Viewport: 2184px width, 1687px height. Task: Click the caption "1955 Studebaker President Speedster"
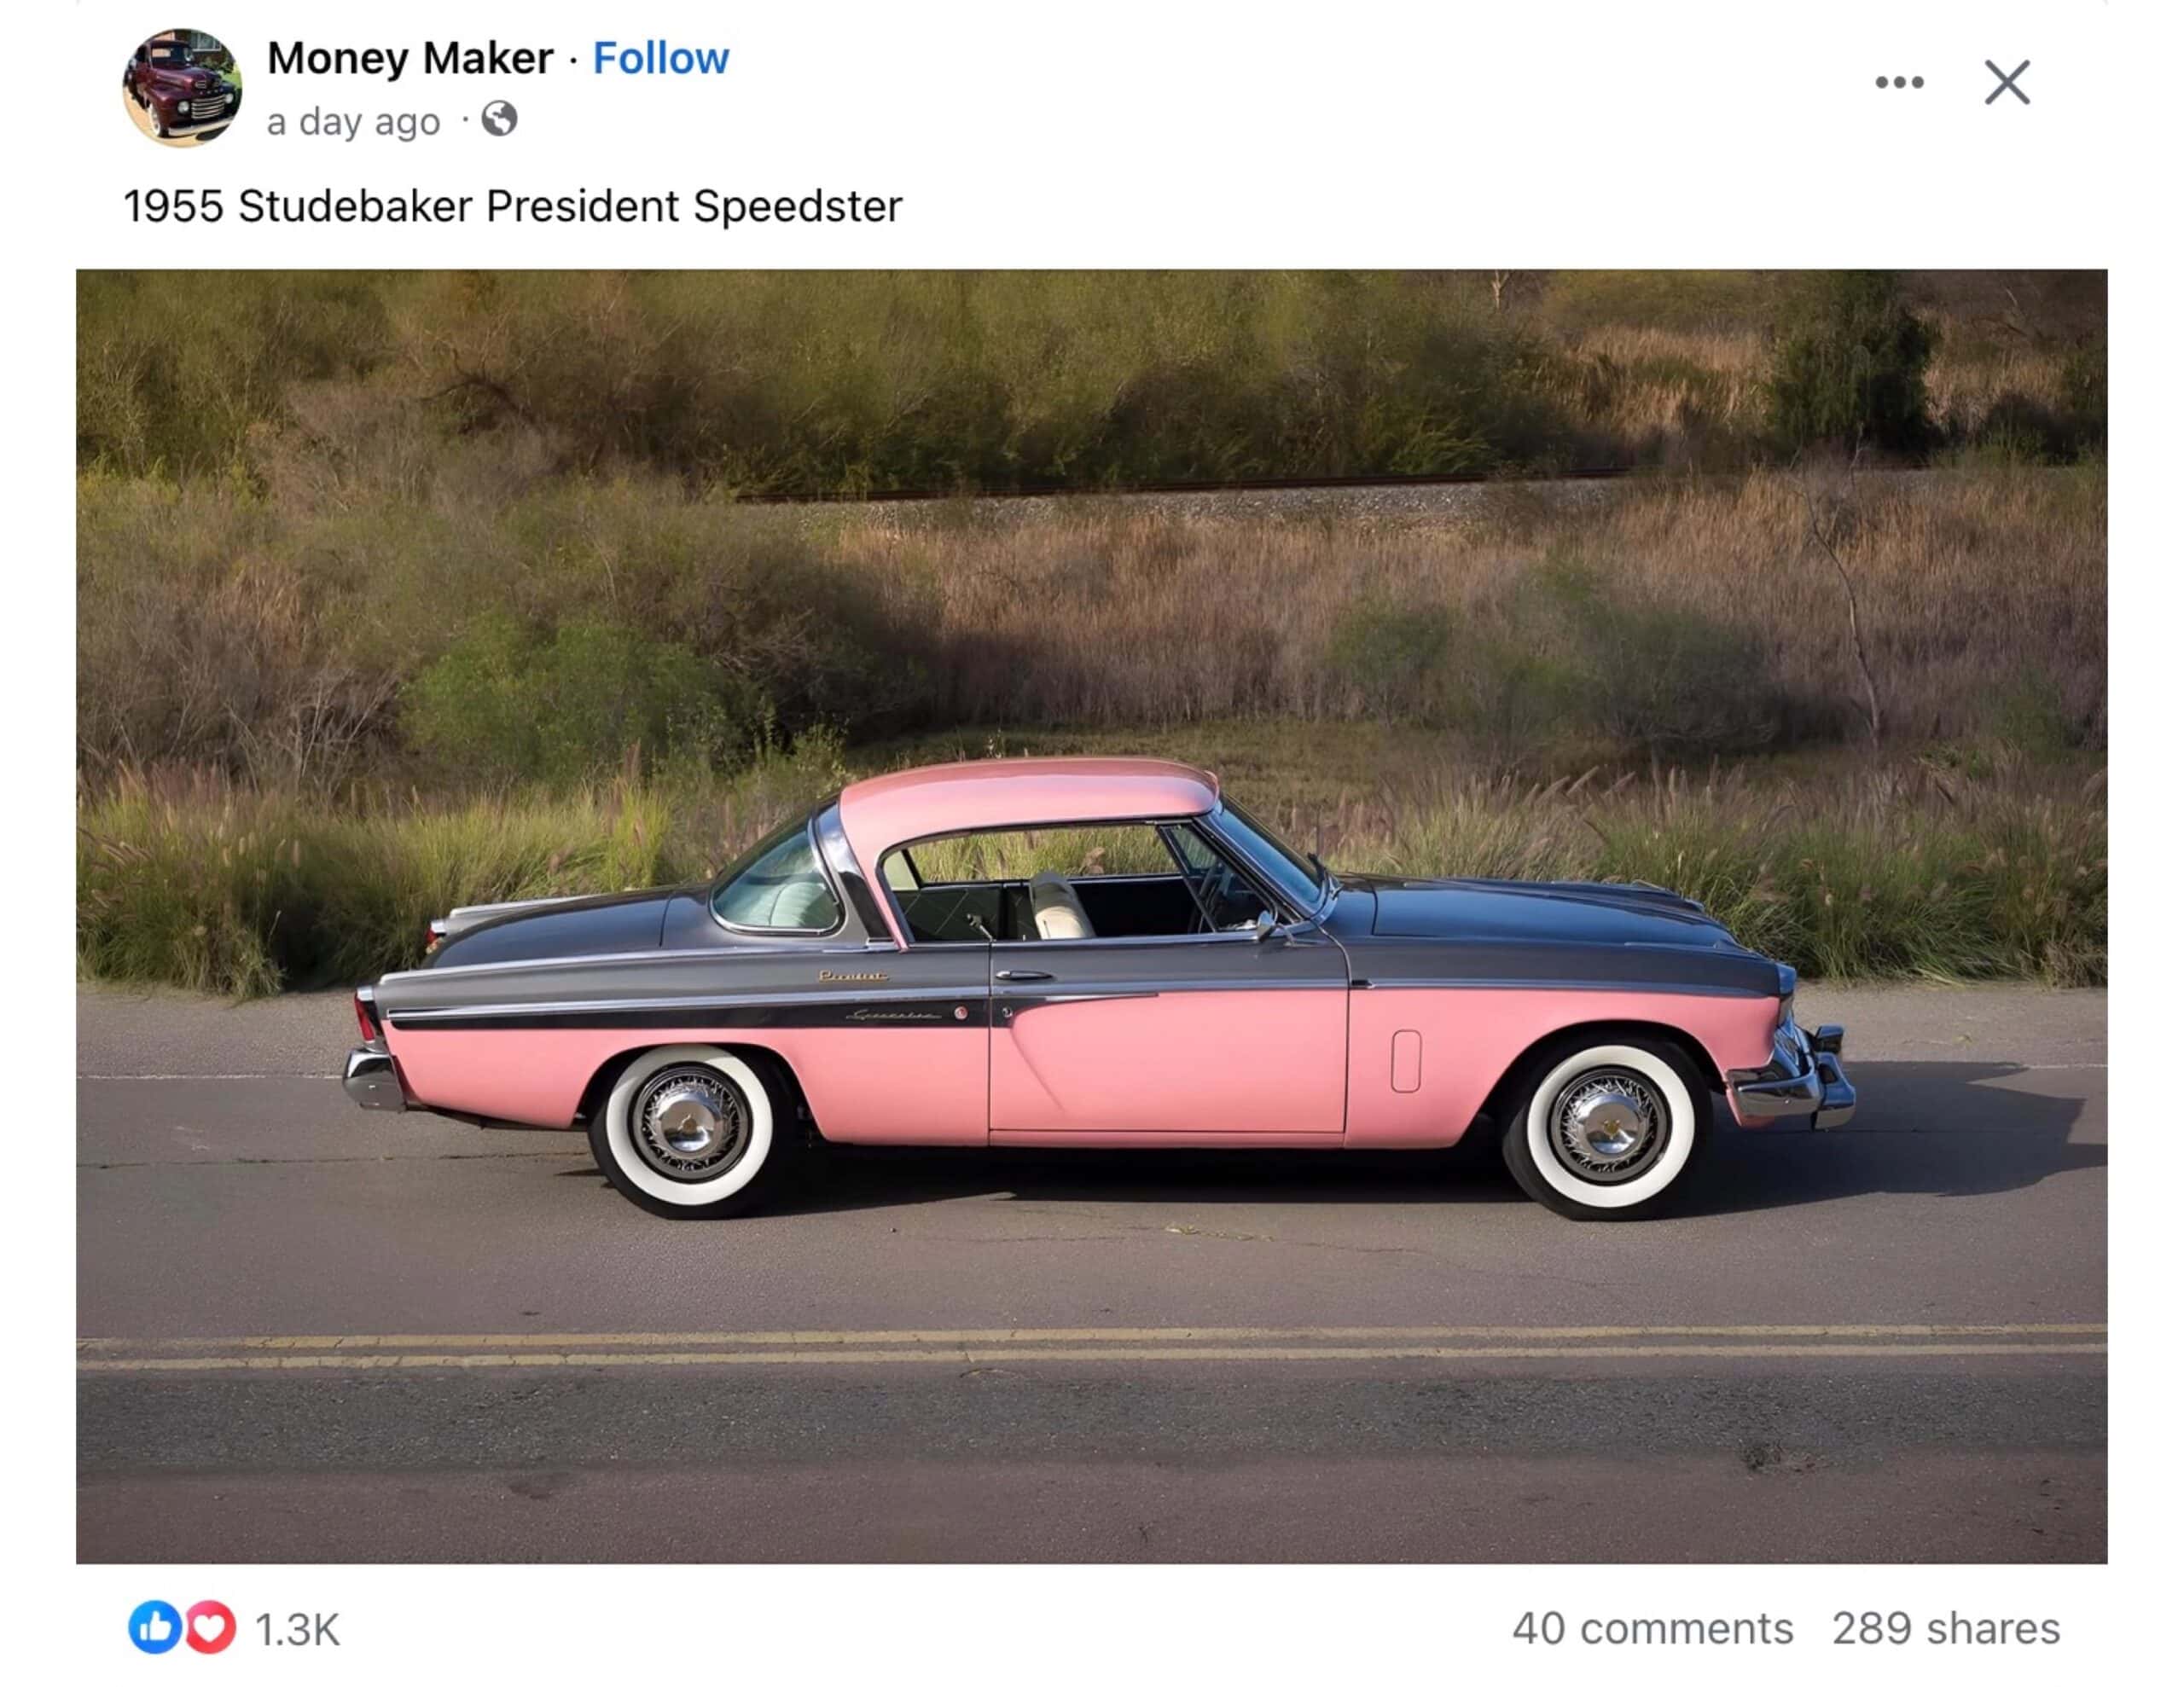tap(512, 206)
